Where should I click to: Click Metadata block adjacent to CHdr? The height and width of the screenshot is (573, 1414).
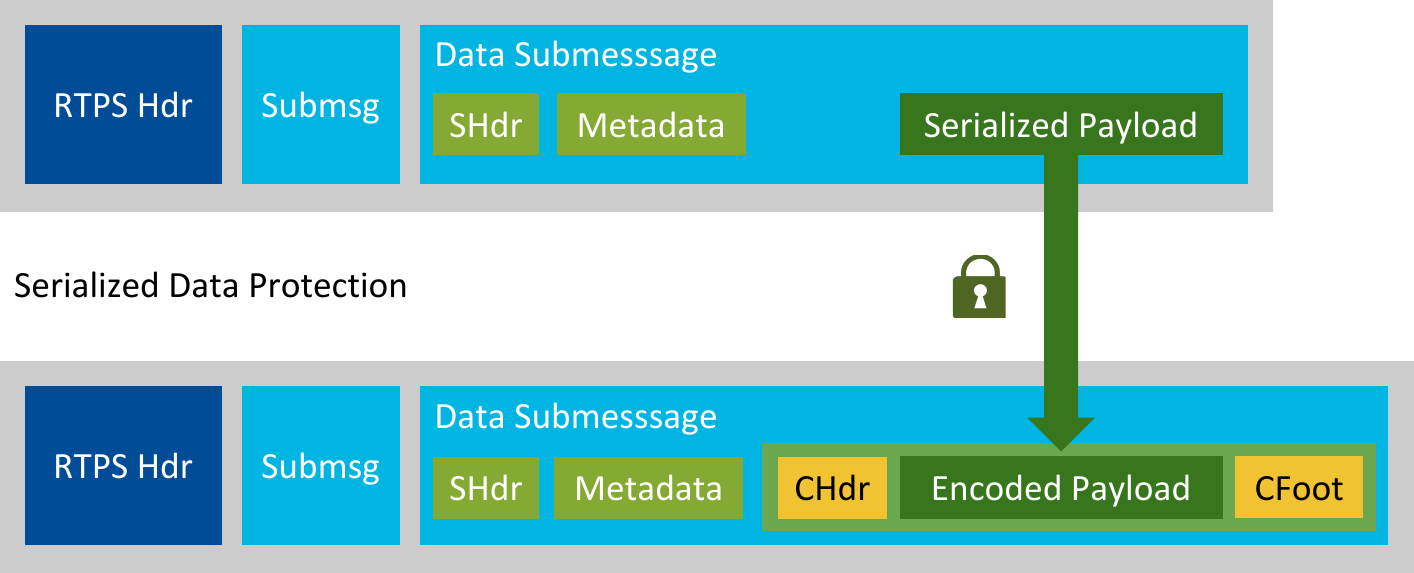(649, 488)
